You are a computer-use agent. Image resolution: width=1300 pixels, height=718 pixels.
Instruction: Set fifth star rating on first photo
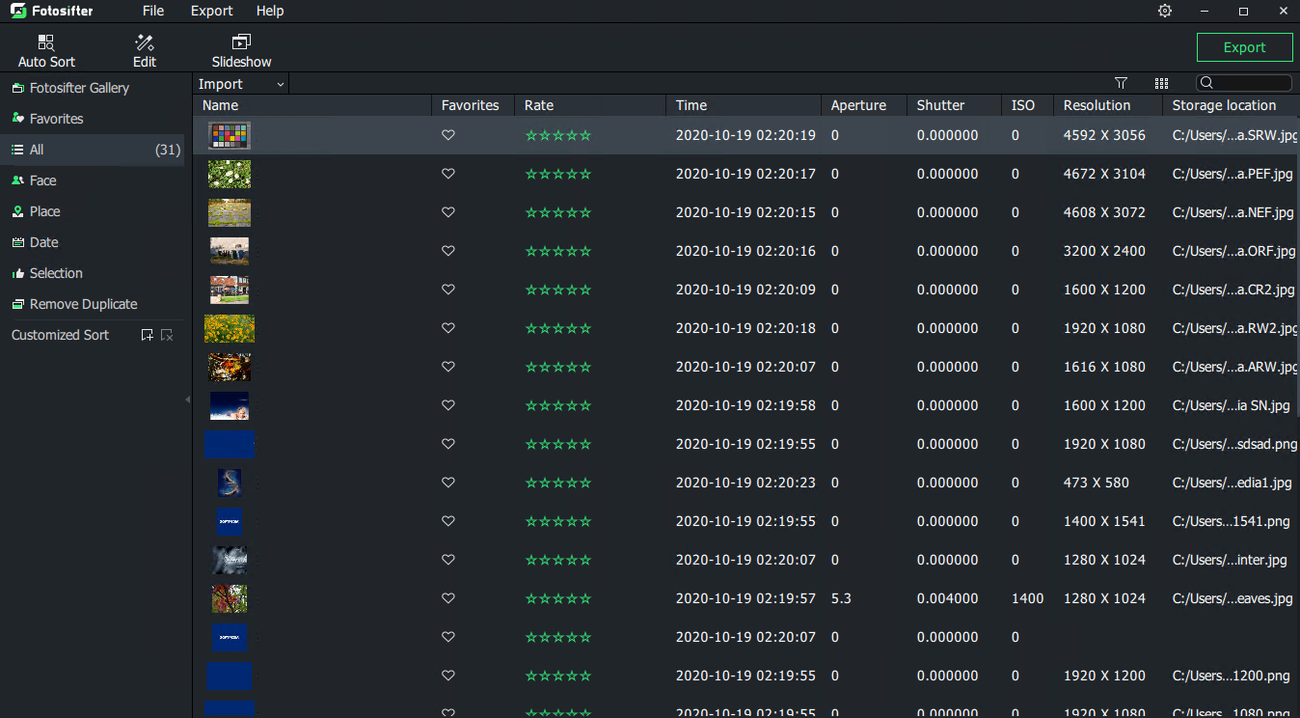pyautogui.click(x=585, y=135)
